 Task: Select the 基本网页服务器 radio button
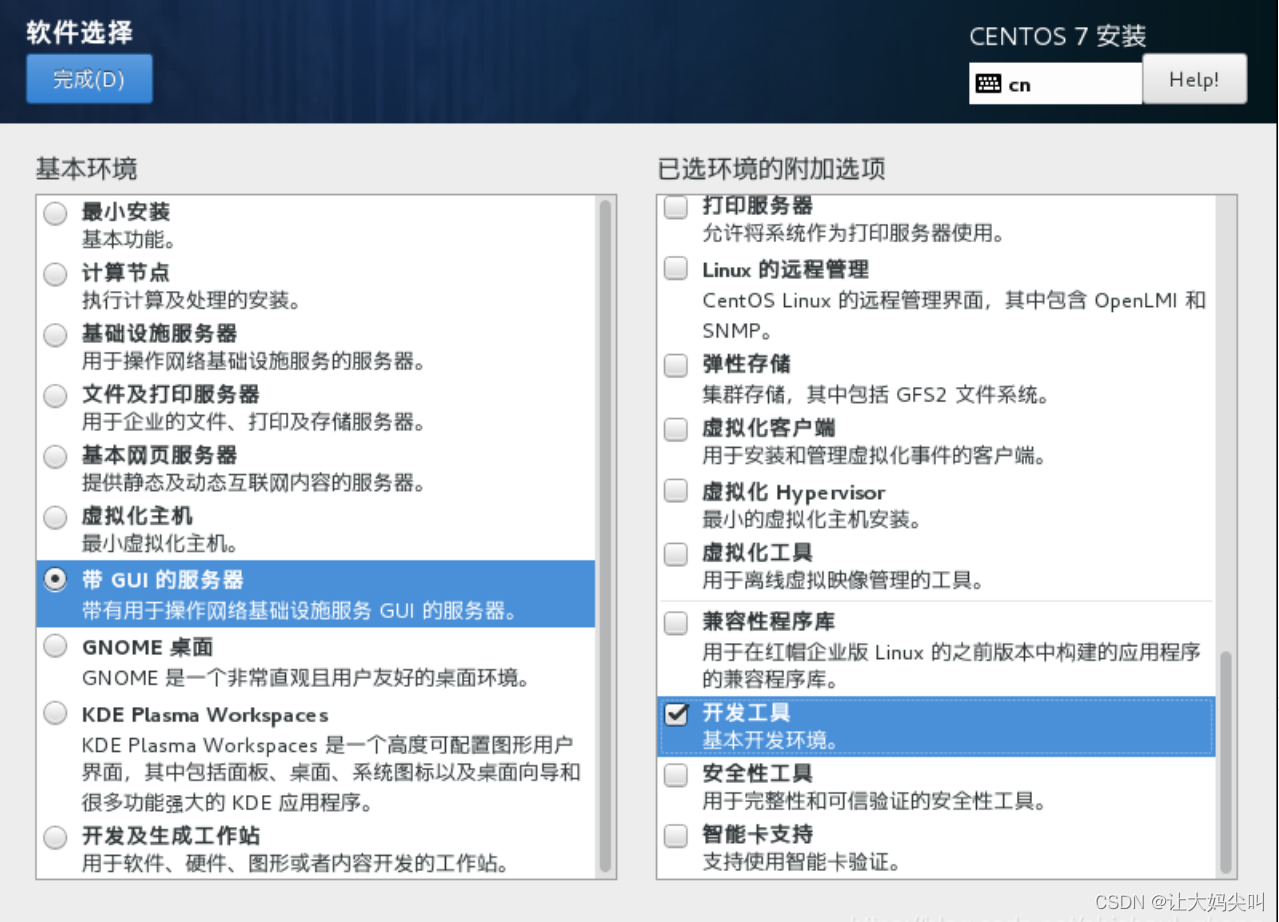[x=56, y=457]
